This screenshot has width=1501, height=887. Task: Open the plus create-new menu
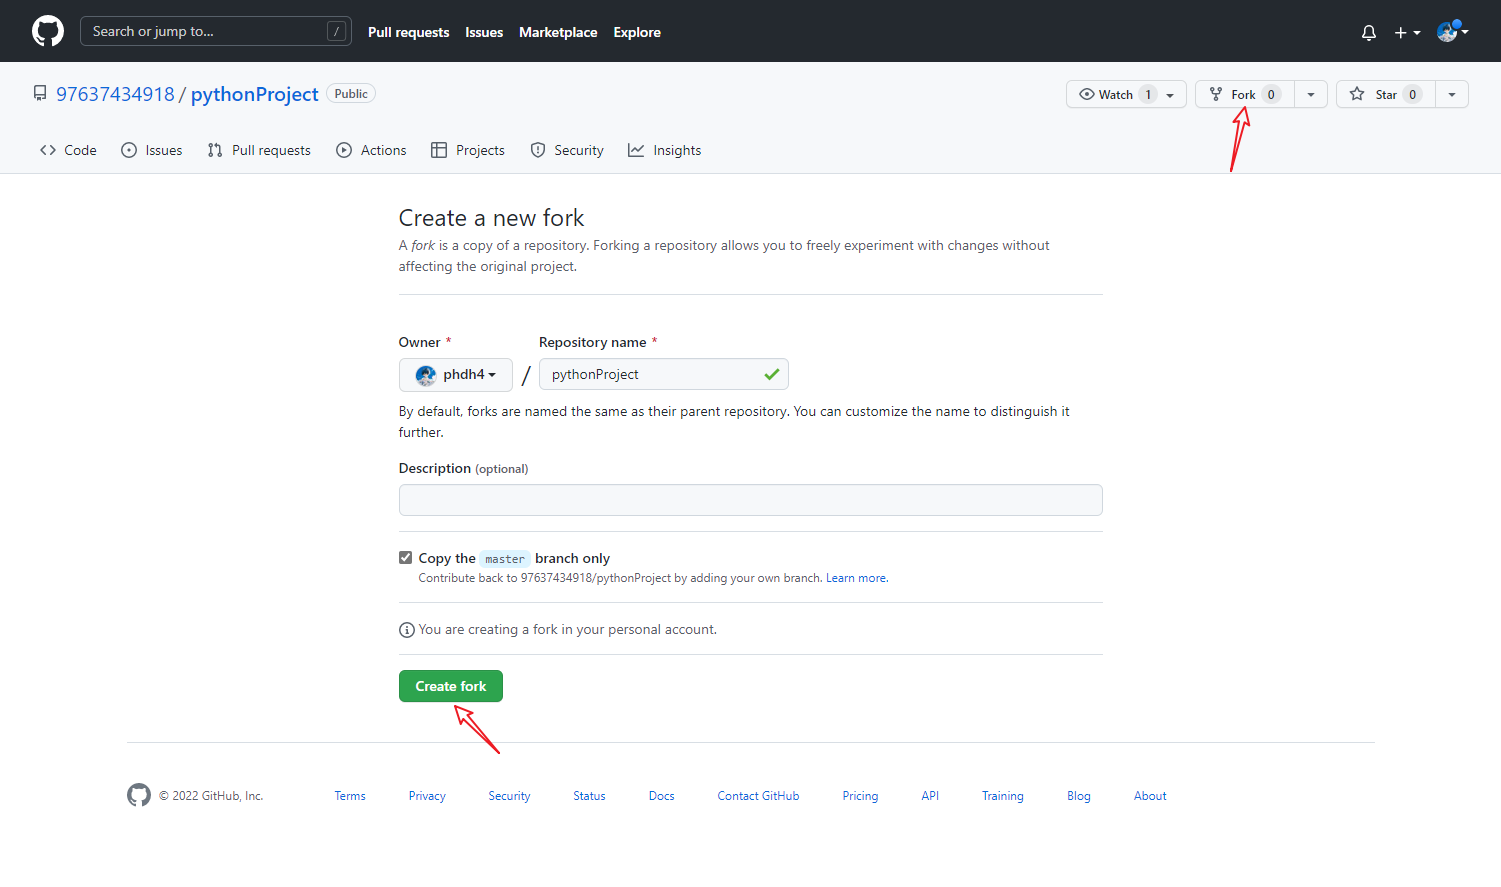coord(1407,32)
